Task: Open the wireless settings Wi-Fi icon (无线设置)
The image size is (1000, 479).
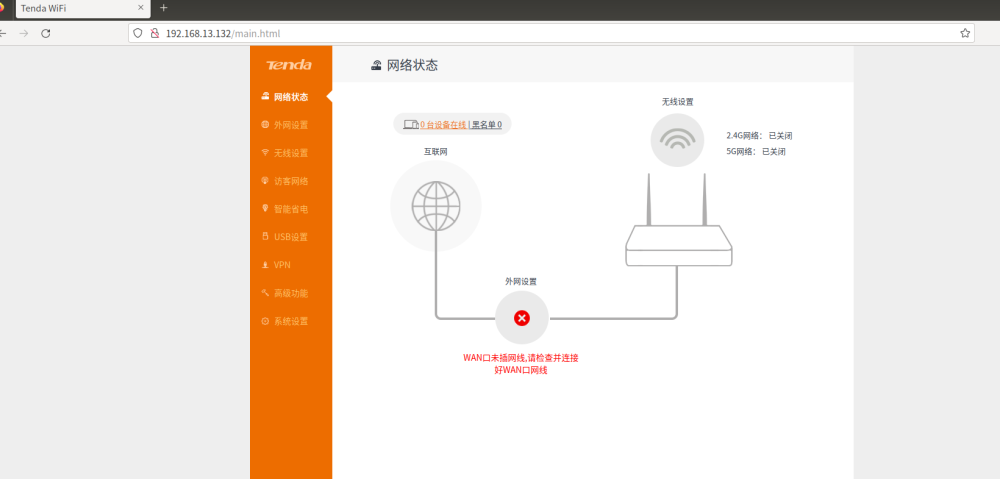Action: click(x=677, y=139)
